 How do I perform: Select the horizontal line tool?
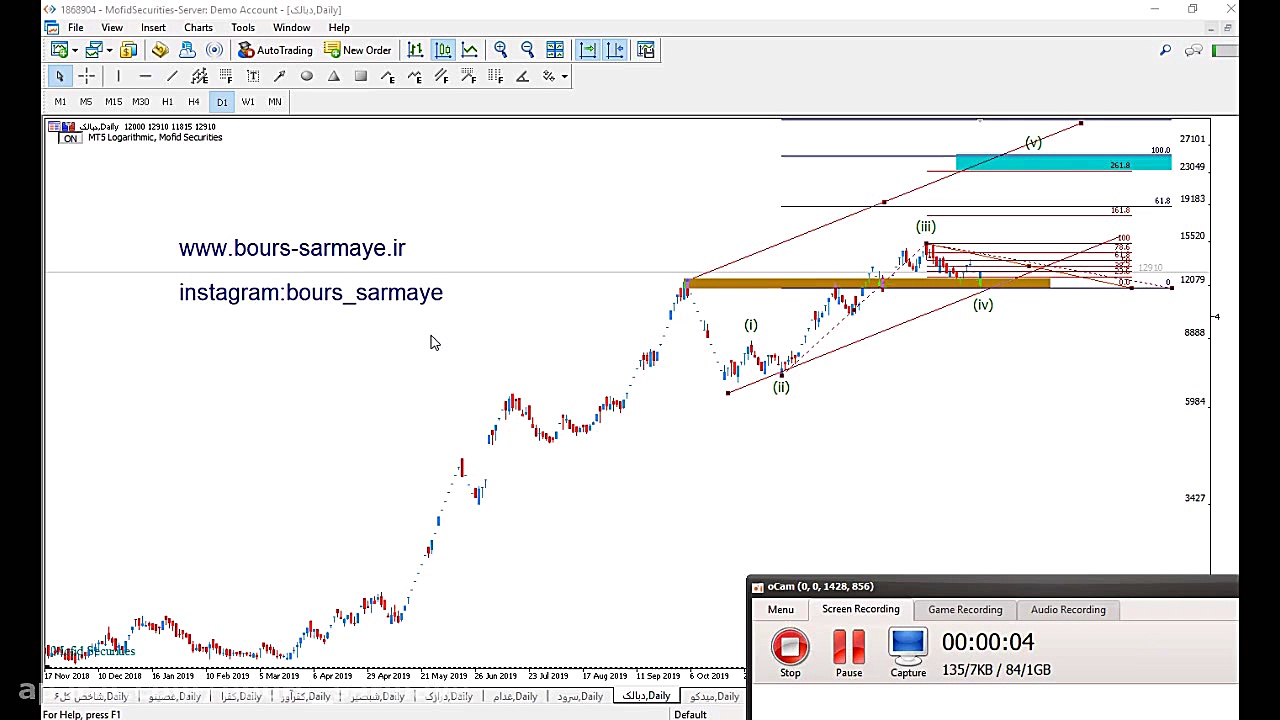[x=145, y=76]
